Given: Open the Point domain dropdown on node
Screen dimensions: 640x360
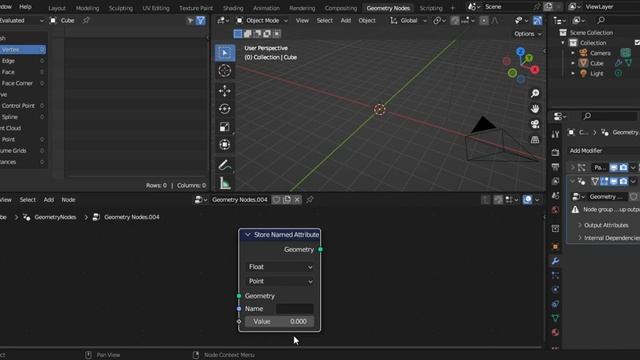Looking at the screenshot, I should [280, 281].
